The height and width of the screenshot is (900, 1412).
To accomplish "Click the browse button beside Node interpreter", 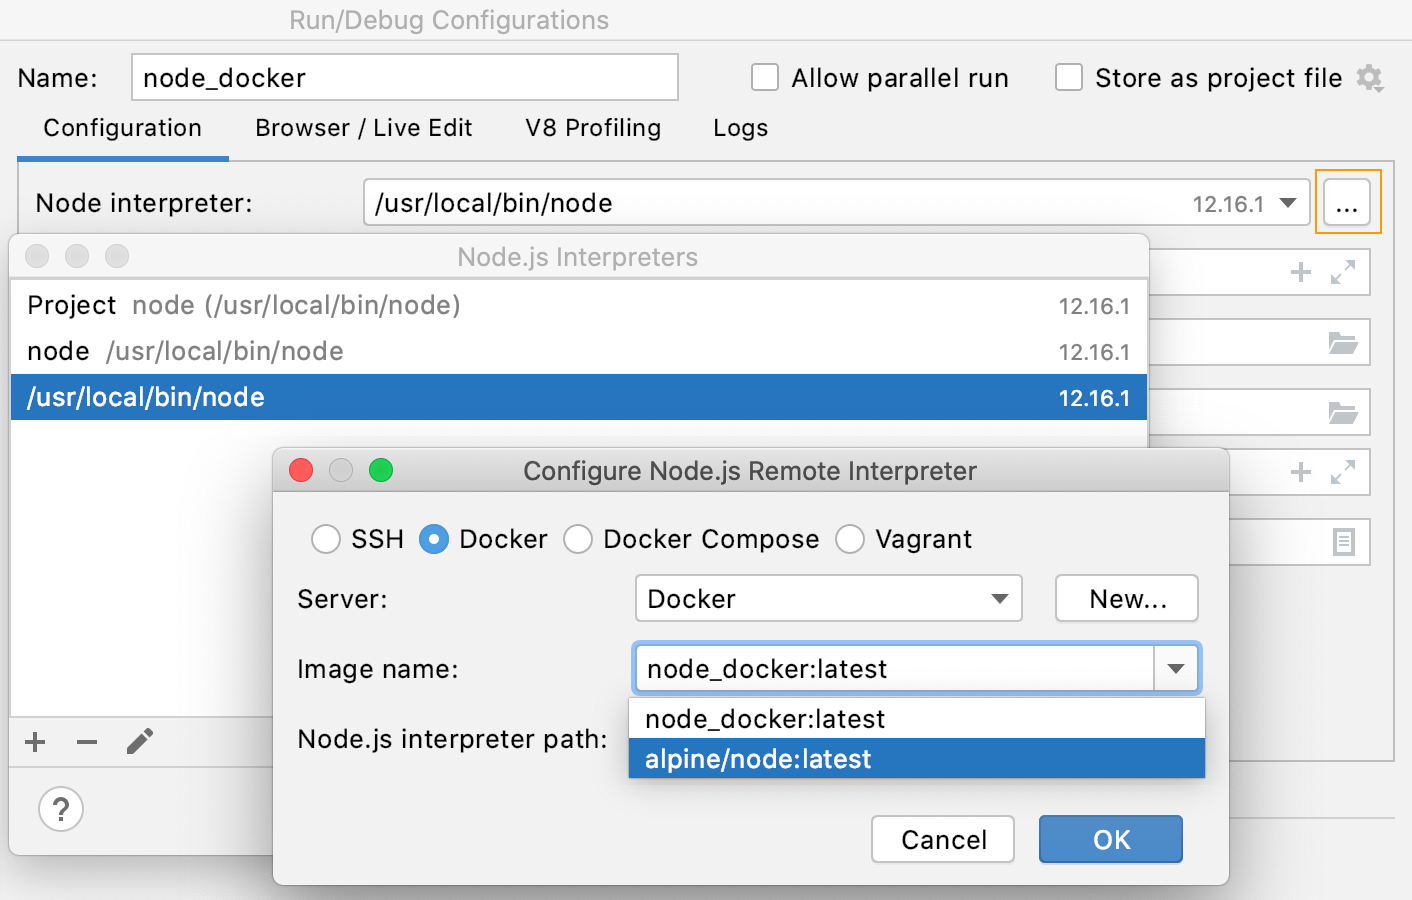I will [1347, 203].
